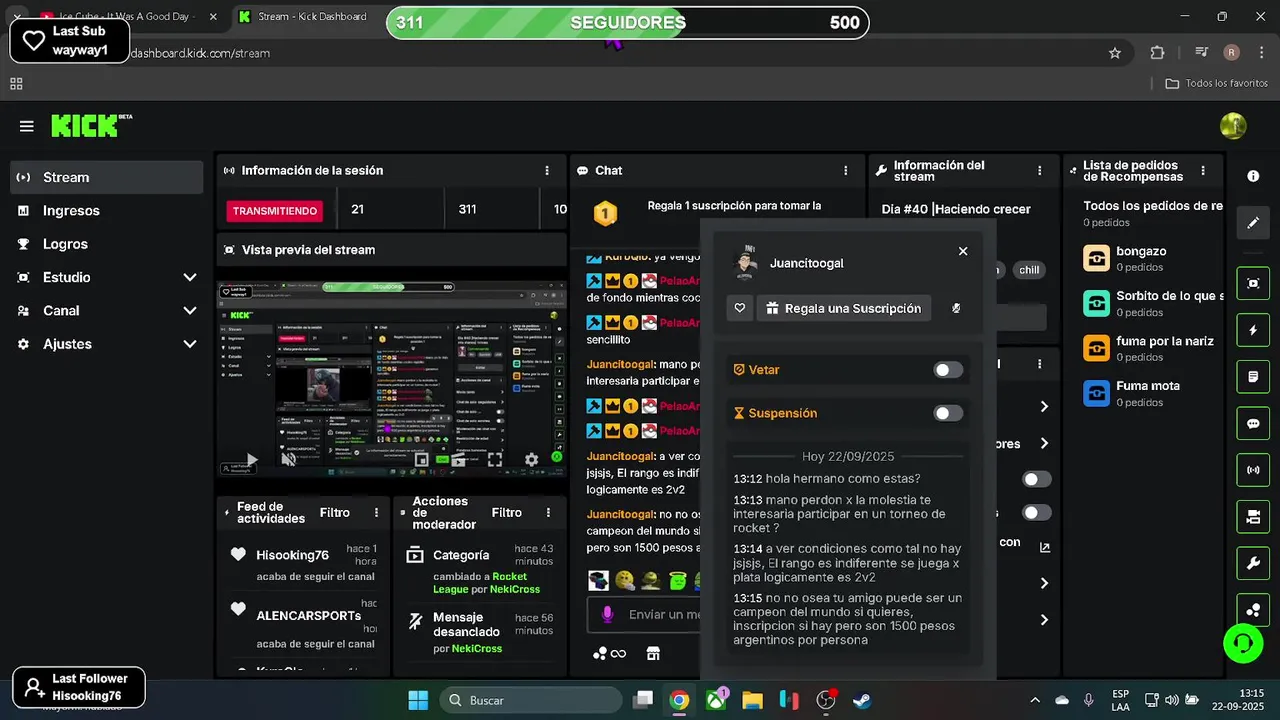The width and height of the screenshot is (1280, 720).
Task: Enter fullscreen on the stream preview player
Action: (x=494, y=460)
